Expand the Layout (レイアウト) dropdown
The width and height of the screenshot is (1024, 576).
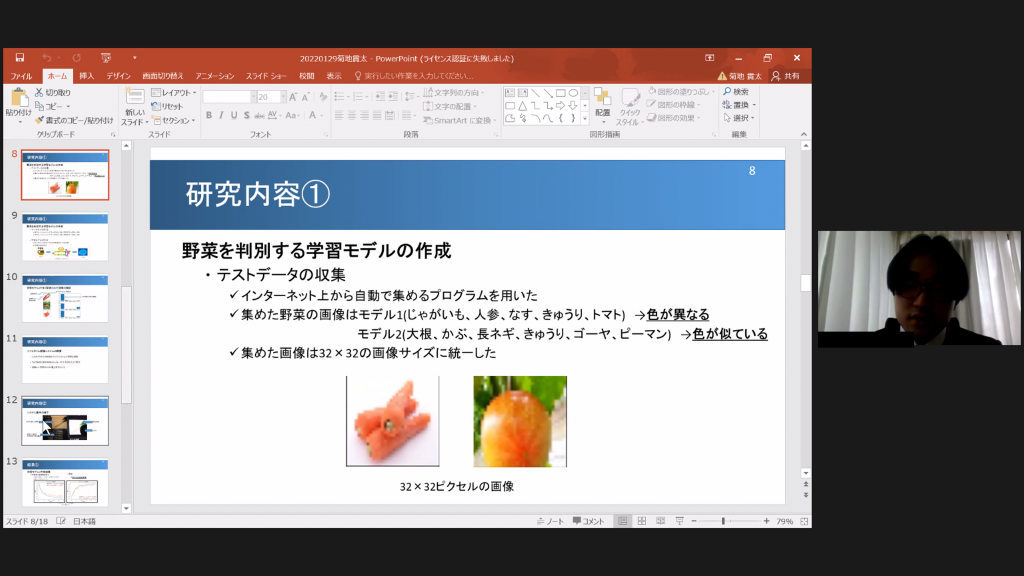click(171, 92)
